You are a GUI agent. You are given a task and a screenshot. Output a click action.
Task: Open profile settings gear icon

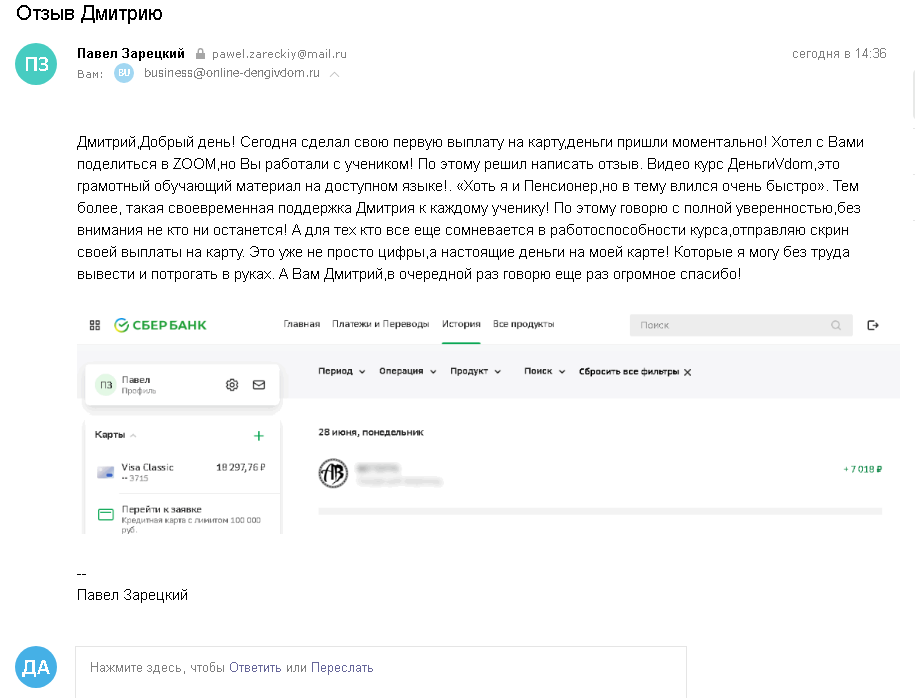(232, 385)
